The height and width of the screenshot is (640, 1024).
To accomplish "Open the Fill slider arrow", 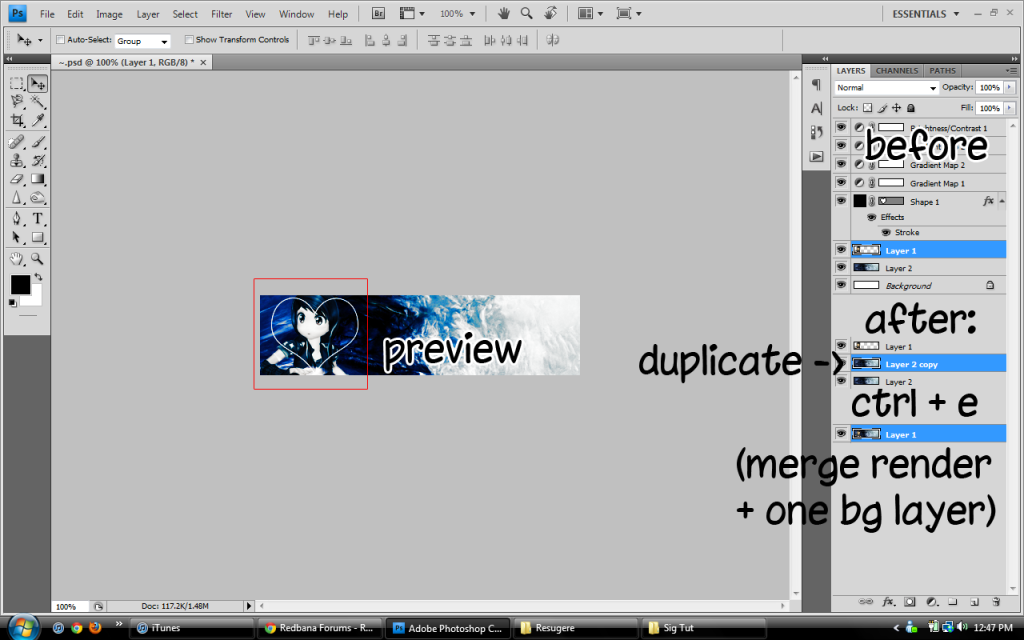I will [1010, 108].
